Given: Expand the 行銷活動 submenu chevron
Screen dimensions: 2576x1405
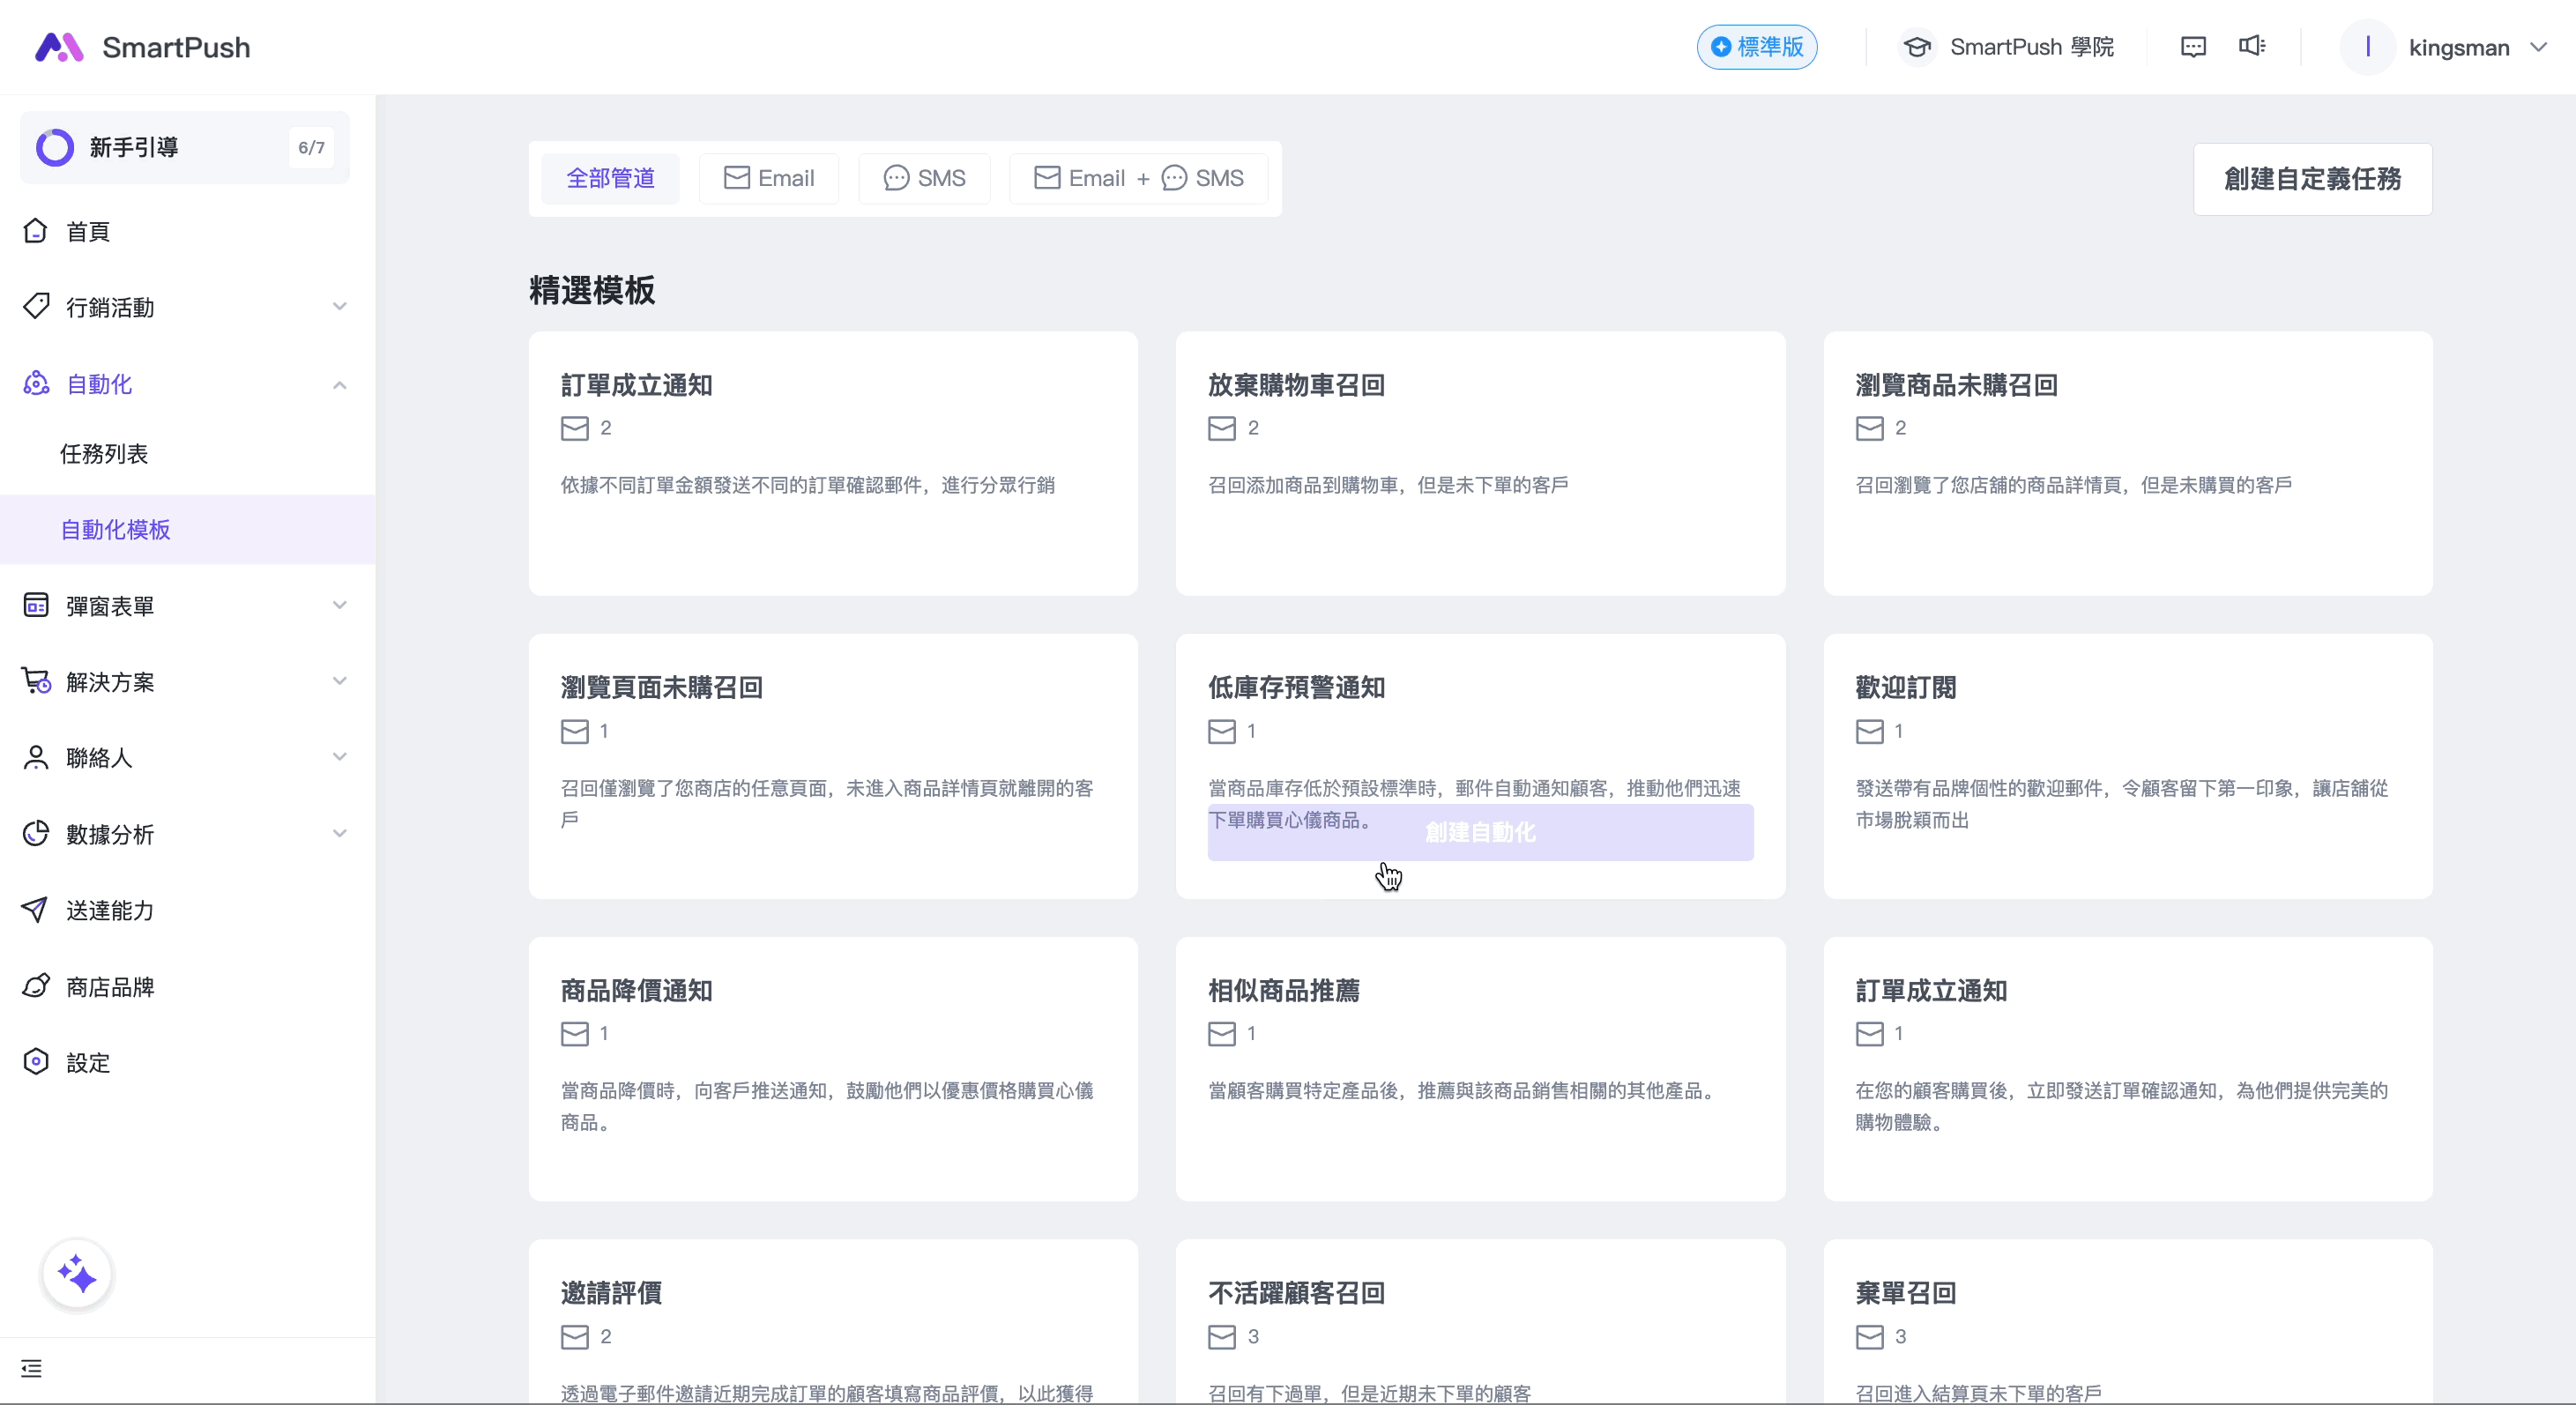Looking at the screenshot, I should 340,307.
